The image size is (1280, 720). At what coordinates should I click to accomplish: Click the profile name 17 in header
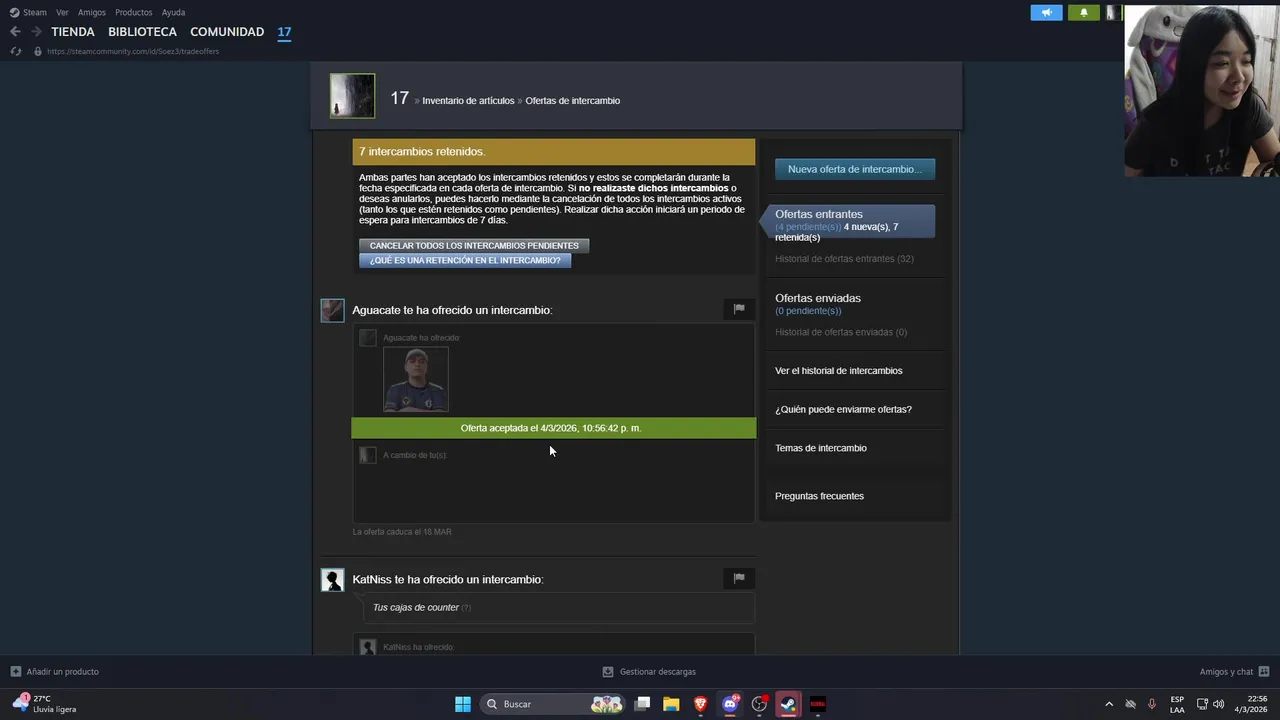(399, 98)
